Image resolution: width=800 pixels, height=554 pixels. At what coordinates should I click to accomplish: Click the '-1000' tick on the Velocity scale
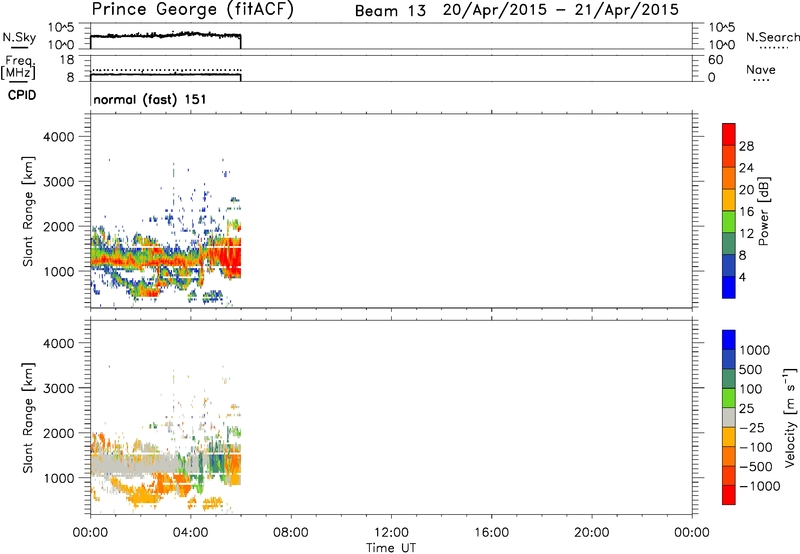pos(759,486)
